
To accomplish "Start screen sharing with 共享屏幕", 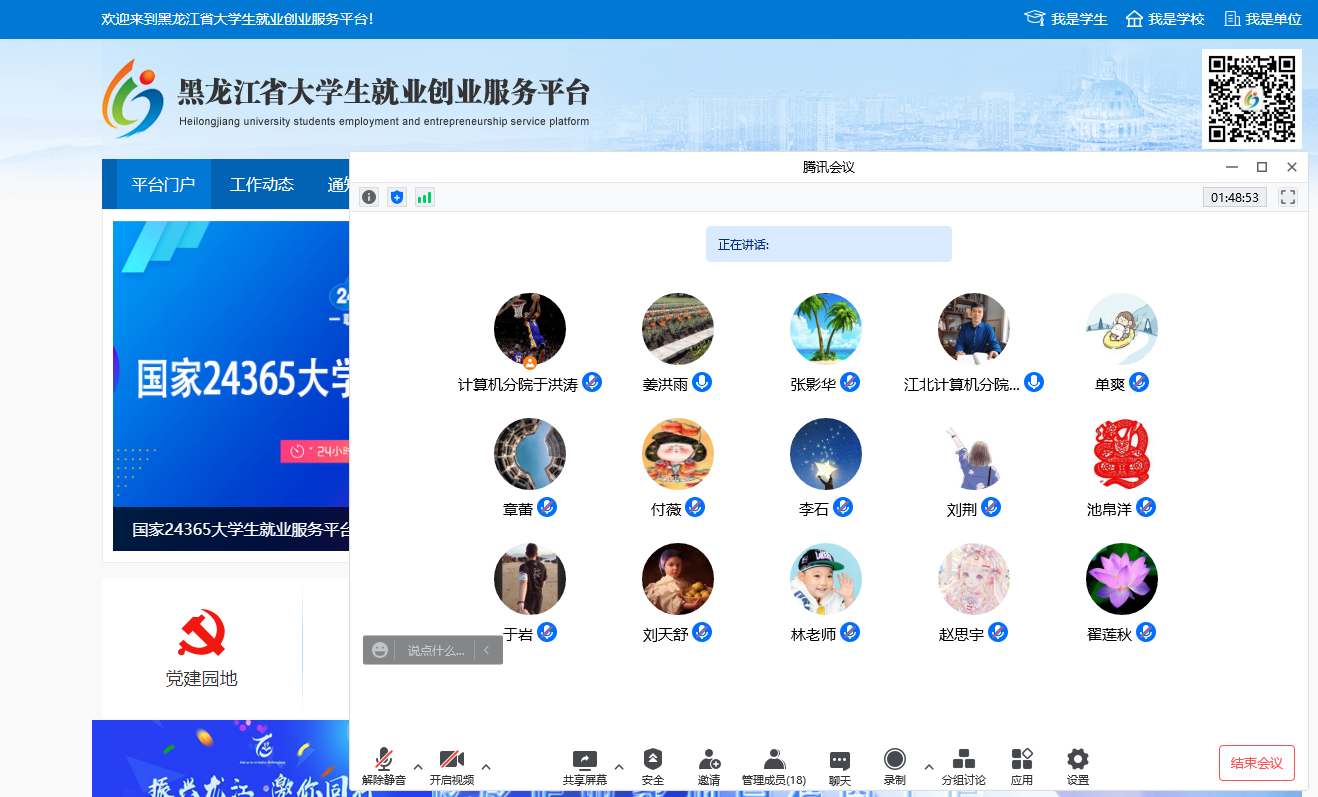I will (x=585, y=767).
